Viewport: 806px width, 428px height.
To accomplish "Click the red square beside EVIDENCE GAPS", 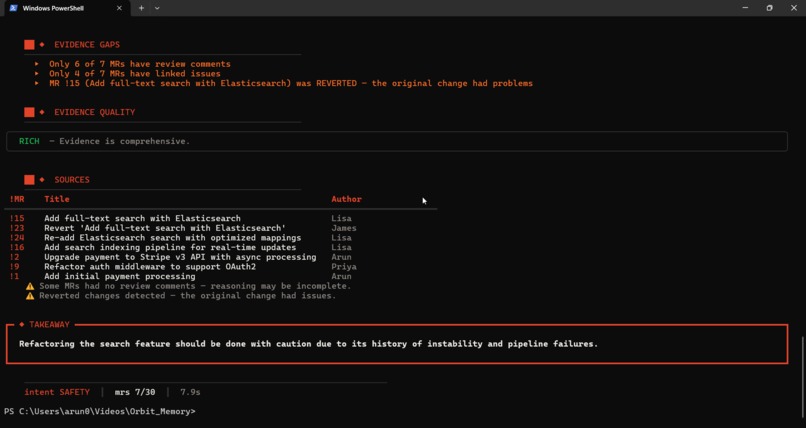I will pyautogui.click(x=29, y=45).
